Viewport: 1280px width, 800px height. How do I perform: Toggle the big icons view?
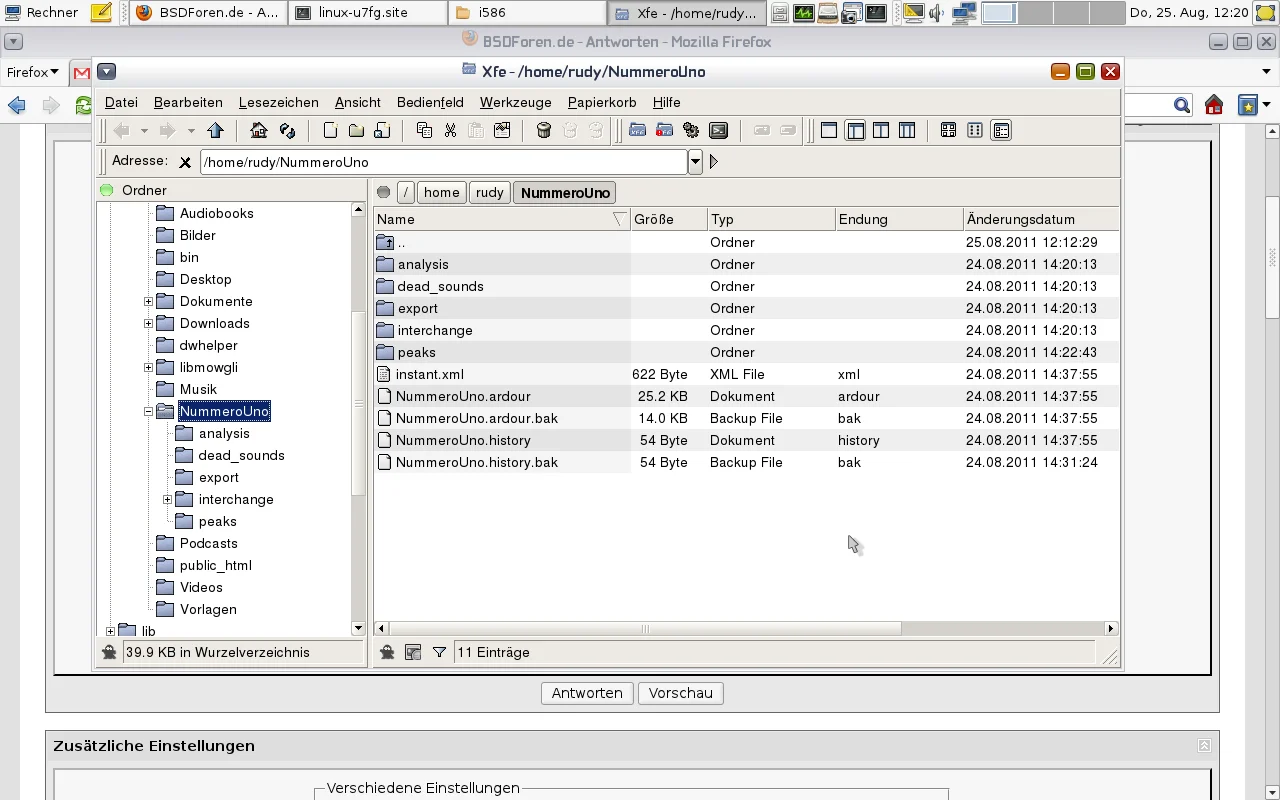(948, 131)
